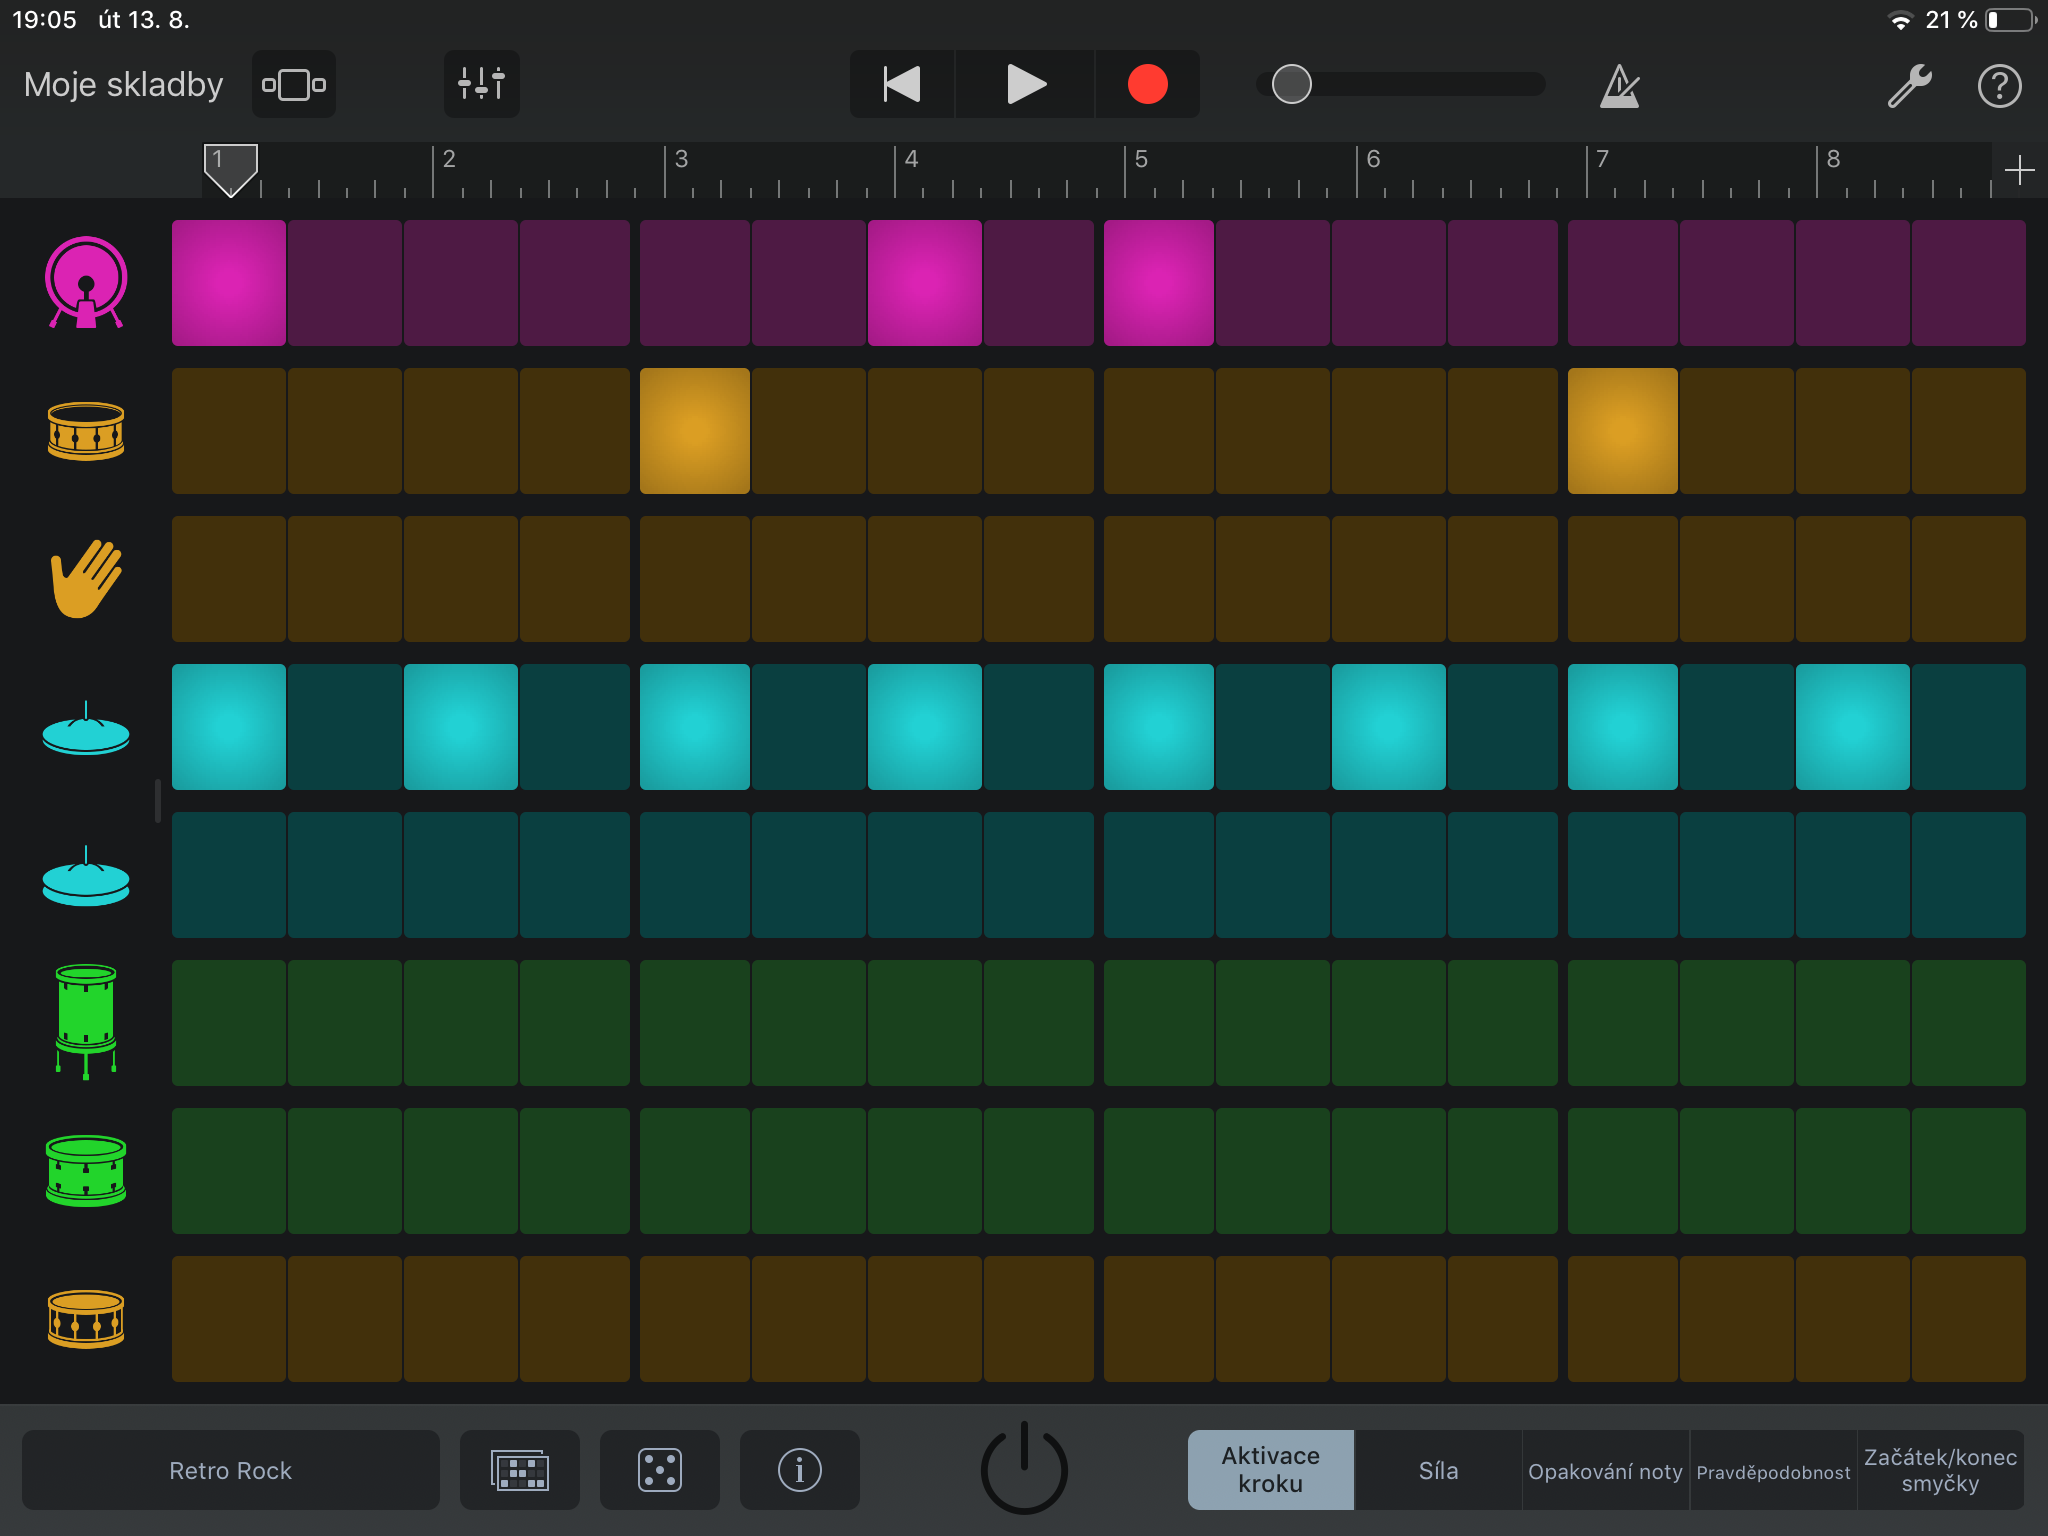Select the Opakování noty tab
The height and width of the screenshot is (1536, 2048).
pyautogui.click(x=1605, y=1470)
